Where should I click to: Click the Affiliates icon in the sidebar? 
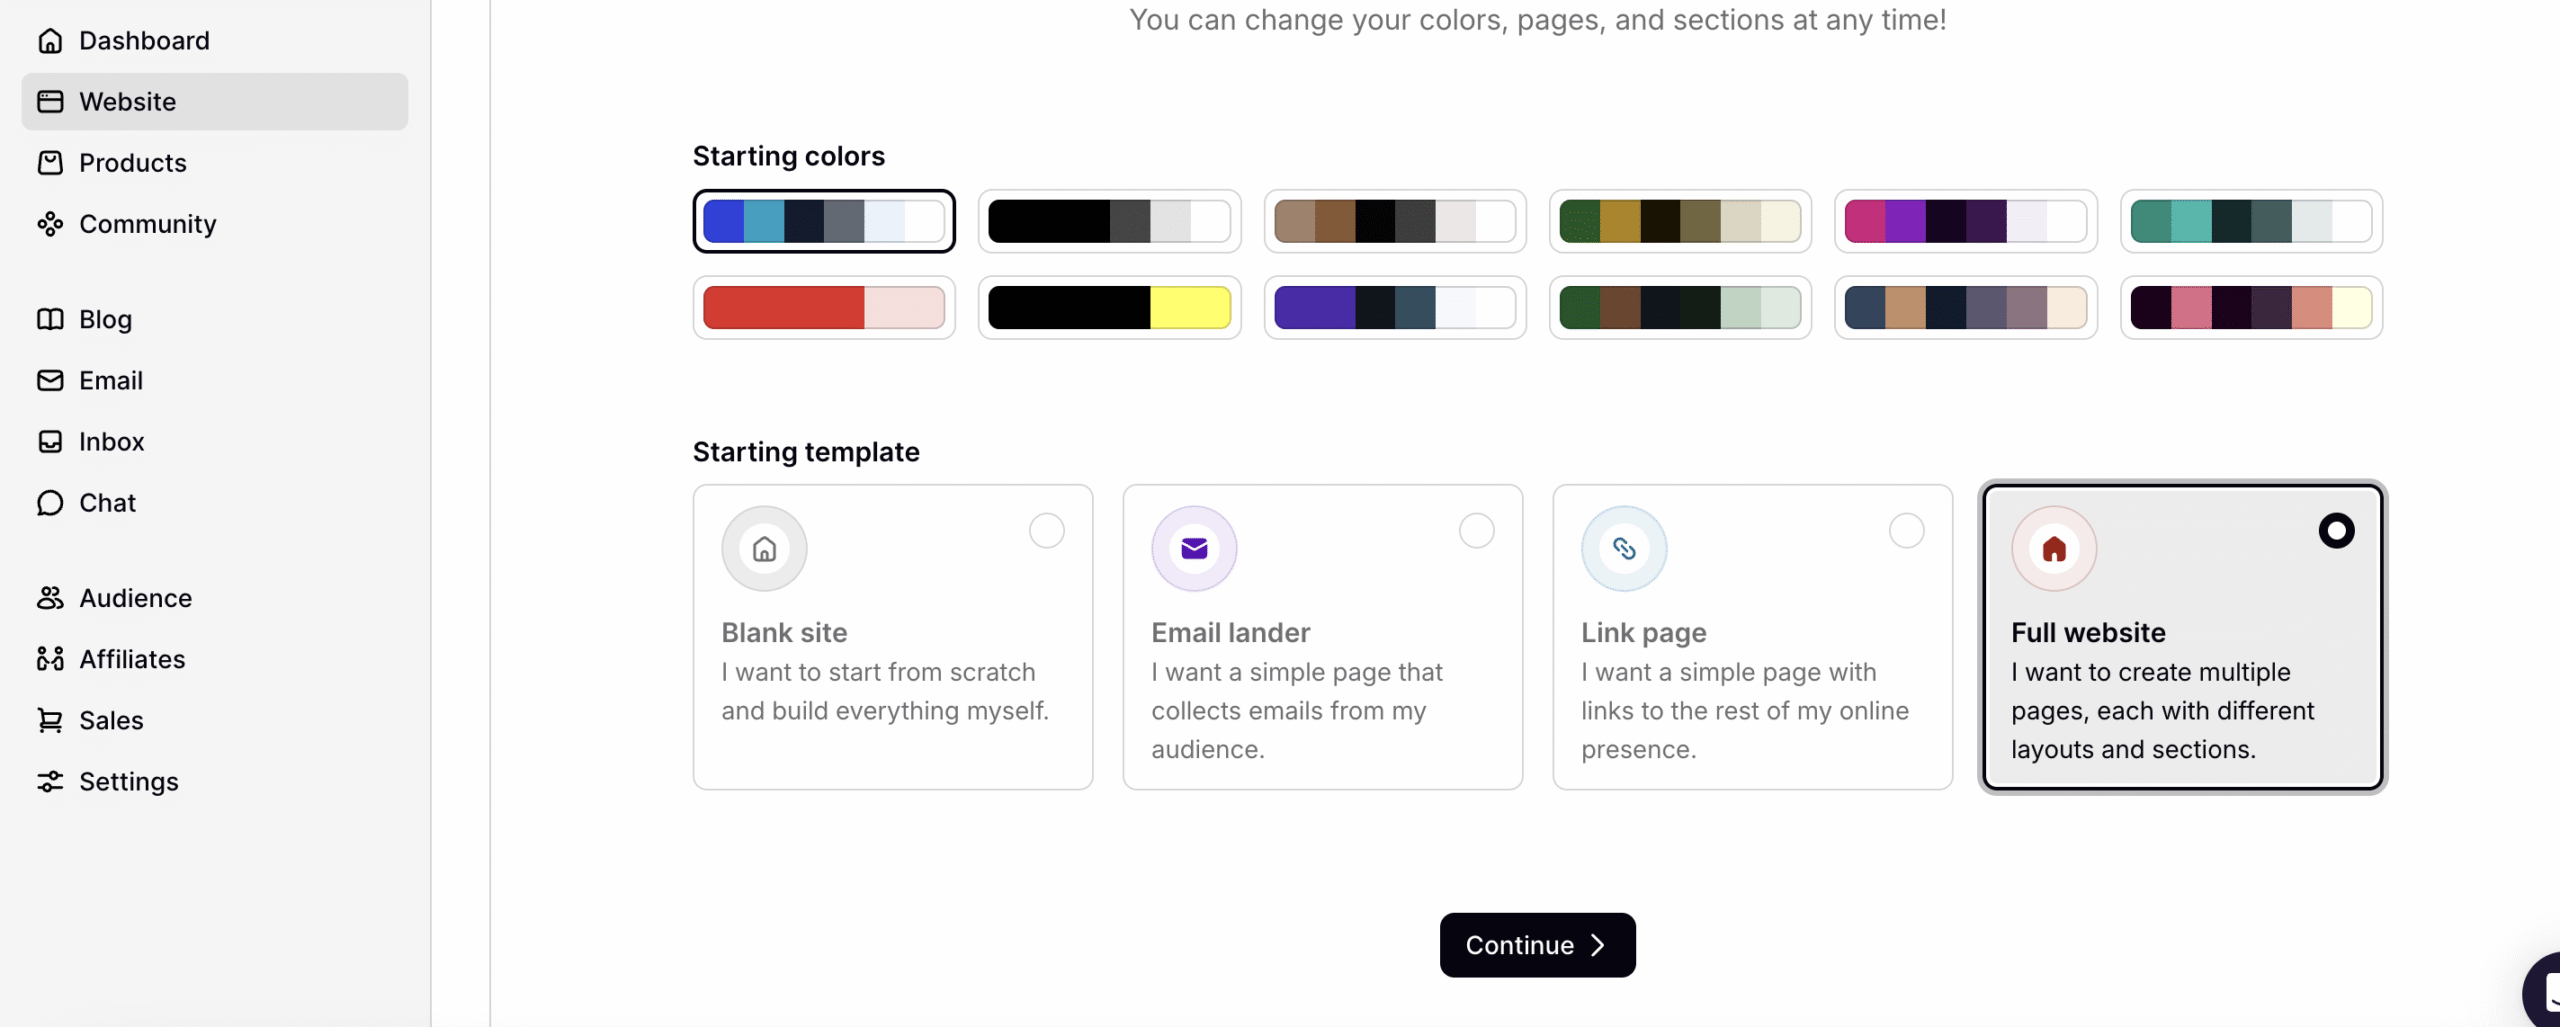point(50,658)
